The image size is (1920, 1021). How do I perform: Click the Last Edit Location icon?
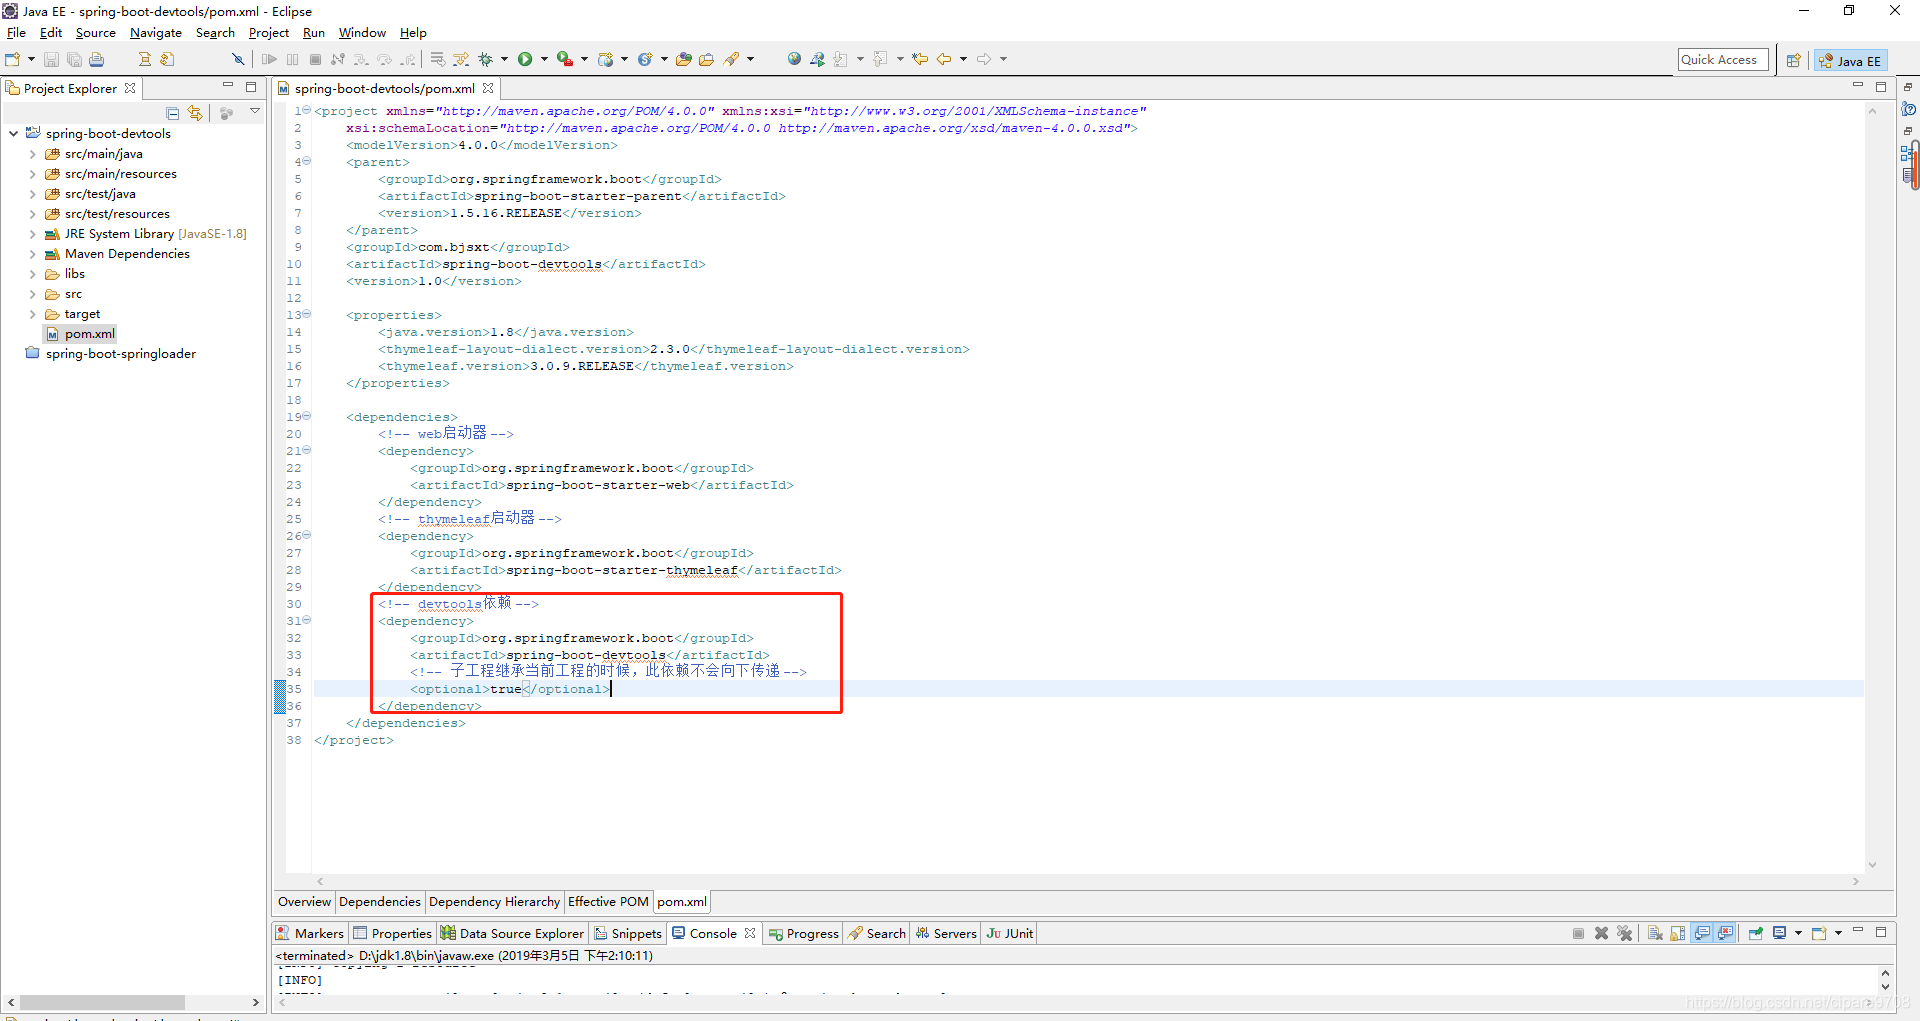(x=920, y=59)
